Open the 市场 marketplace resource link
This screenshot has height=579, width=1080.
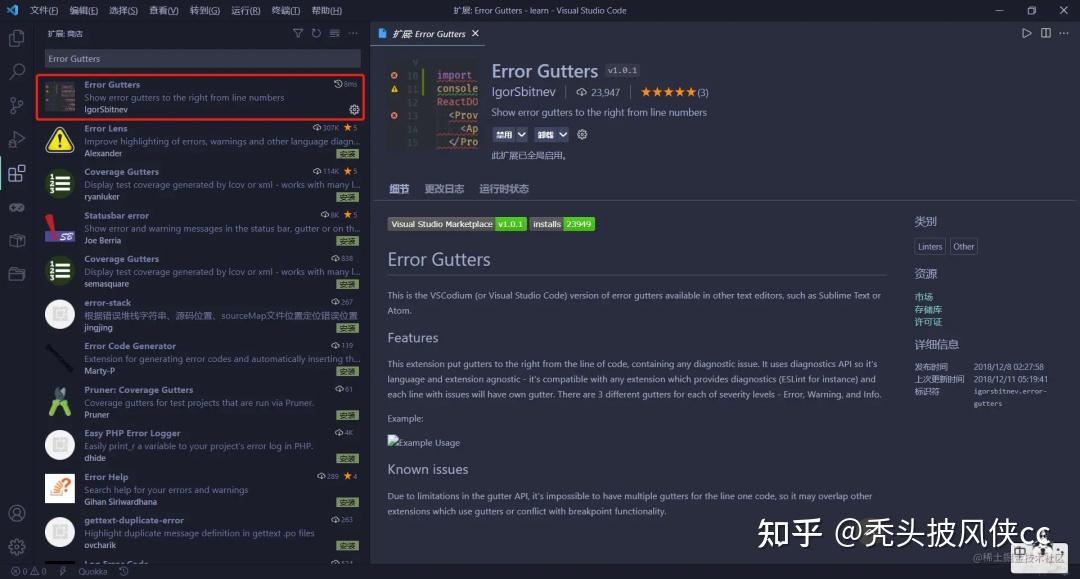(924, 297)
